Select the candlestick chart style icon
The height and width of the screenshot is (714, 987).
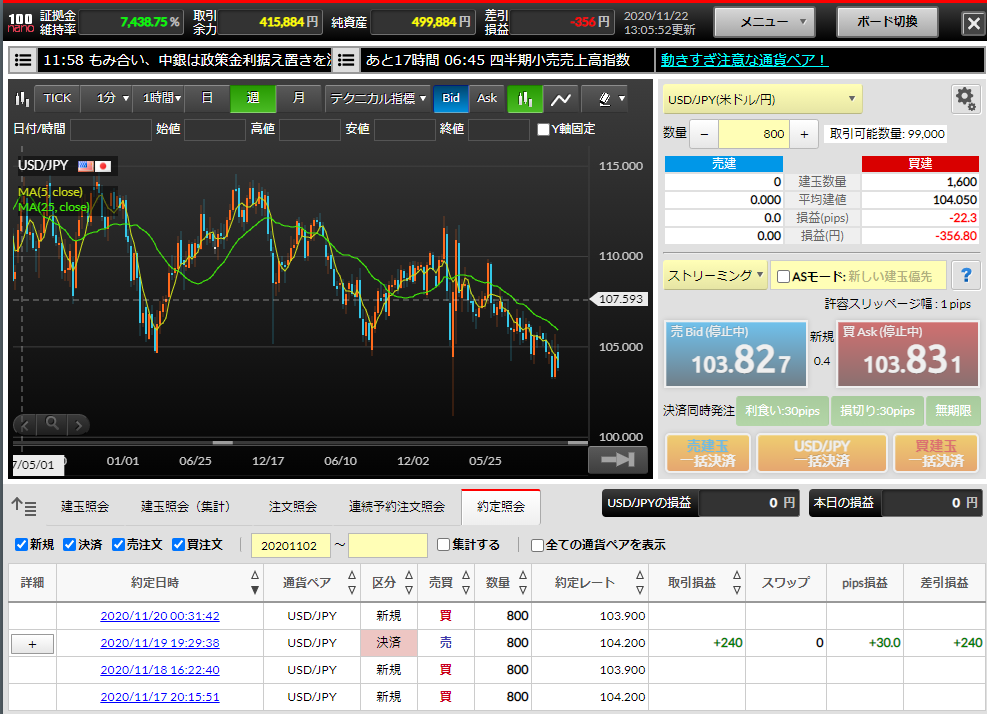[x=524, y=98]
